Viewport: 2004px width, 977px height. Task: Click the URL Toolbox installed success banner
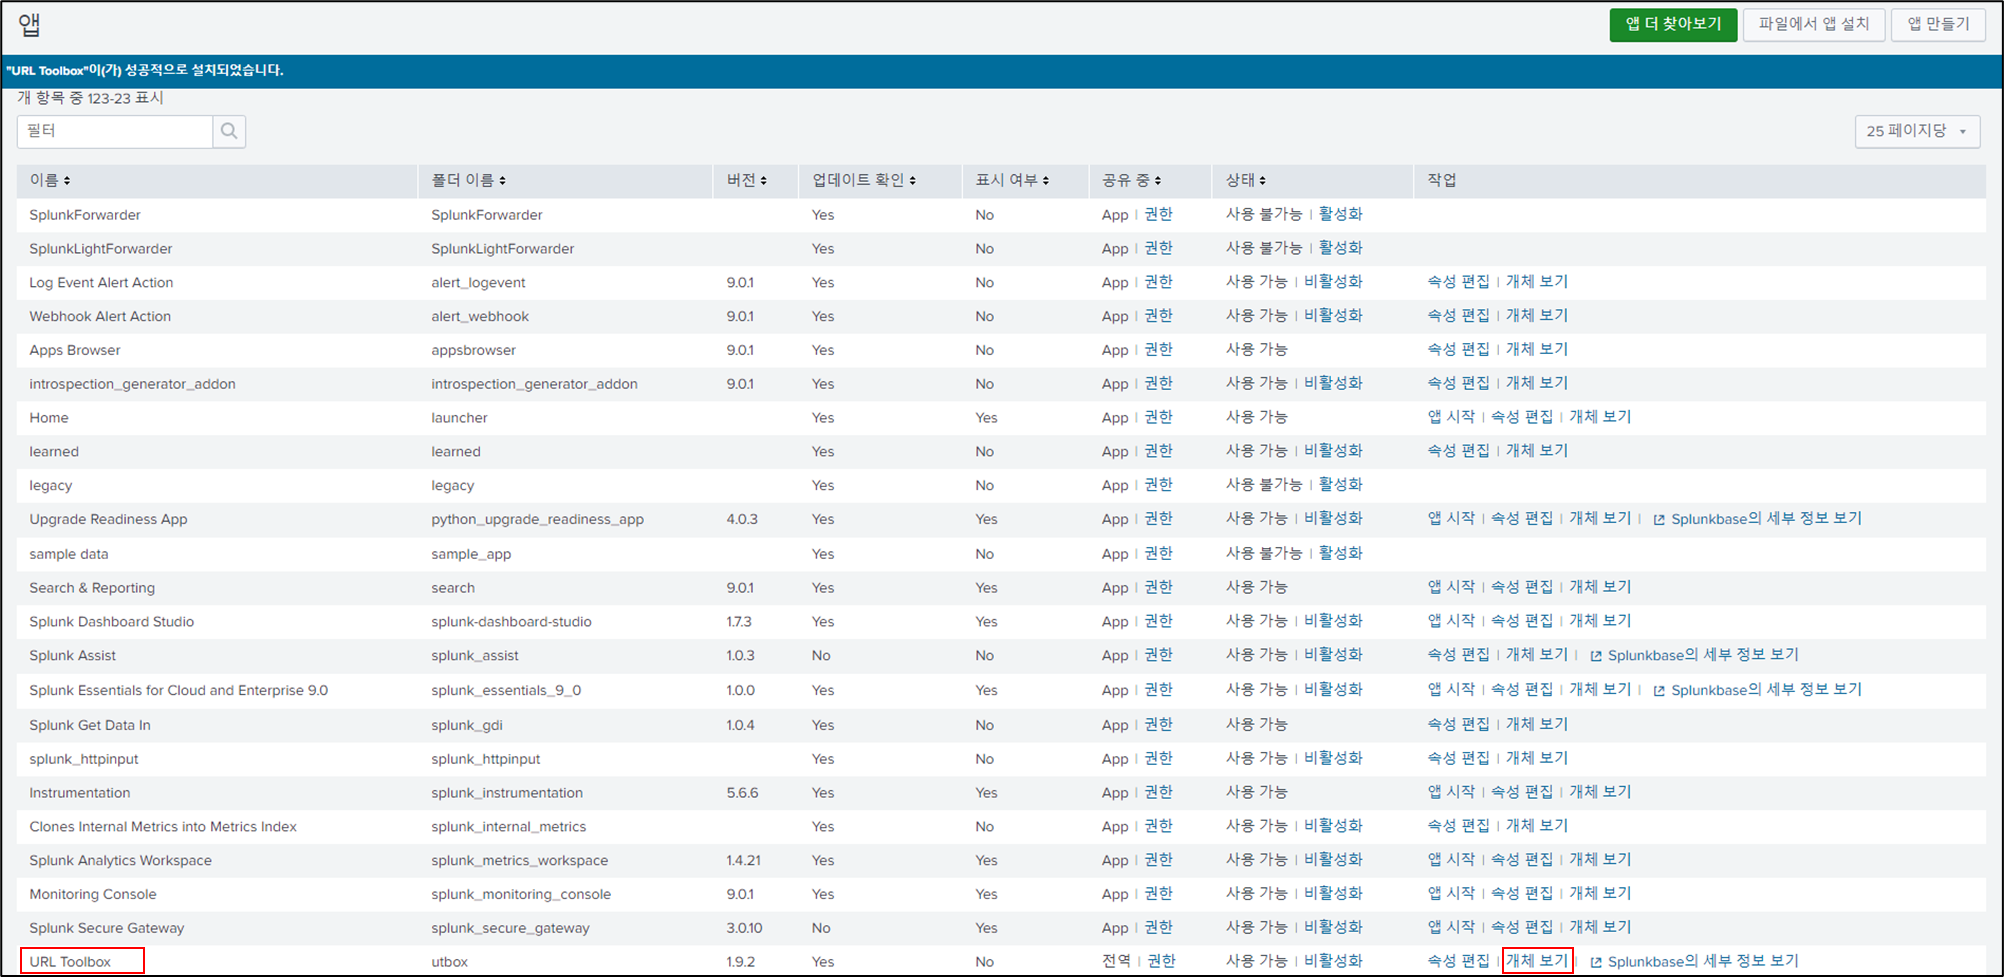[1002, 71]
